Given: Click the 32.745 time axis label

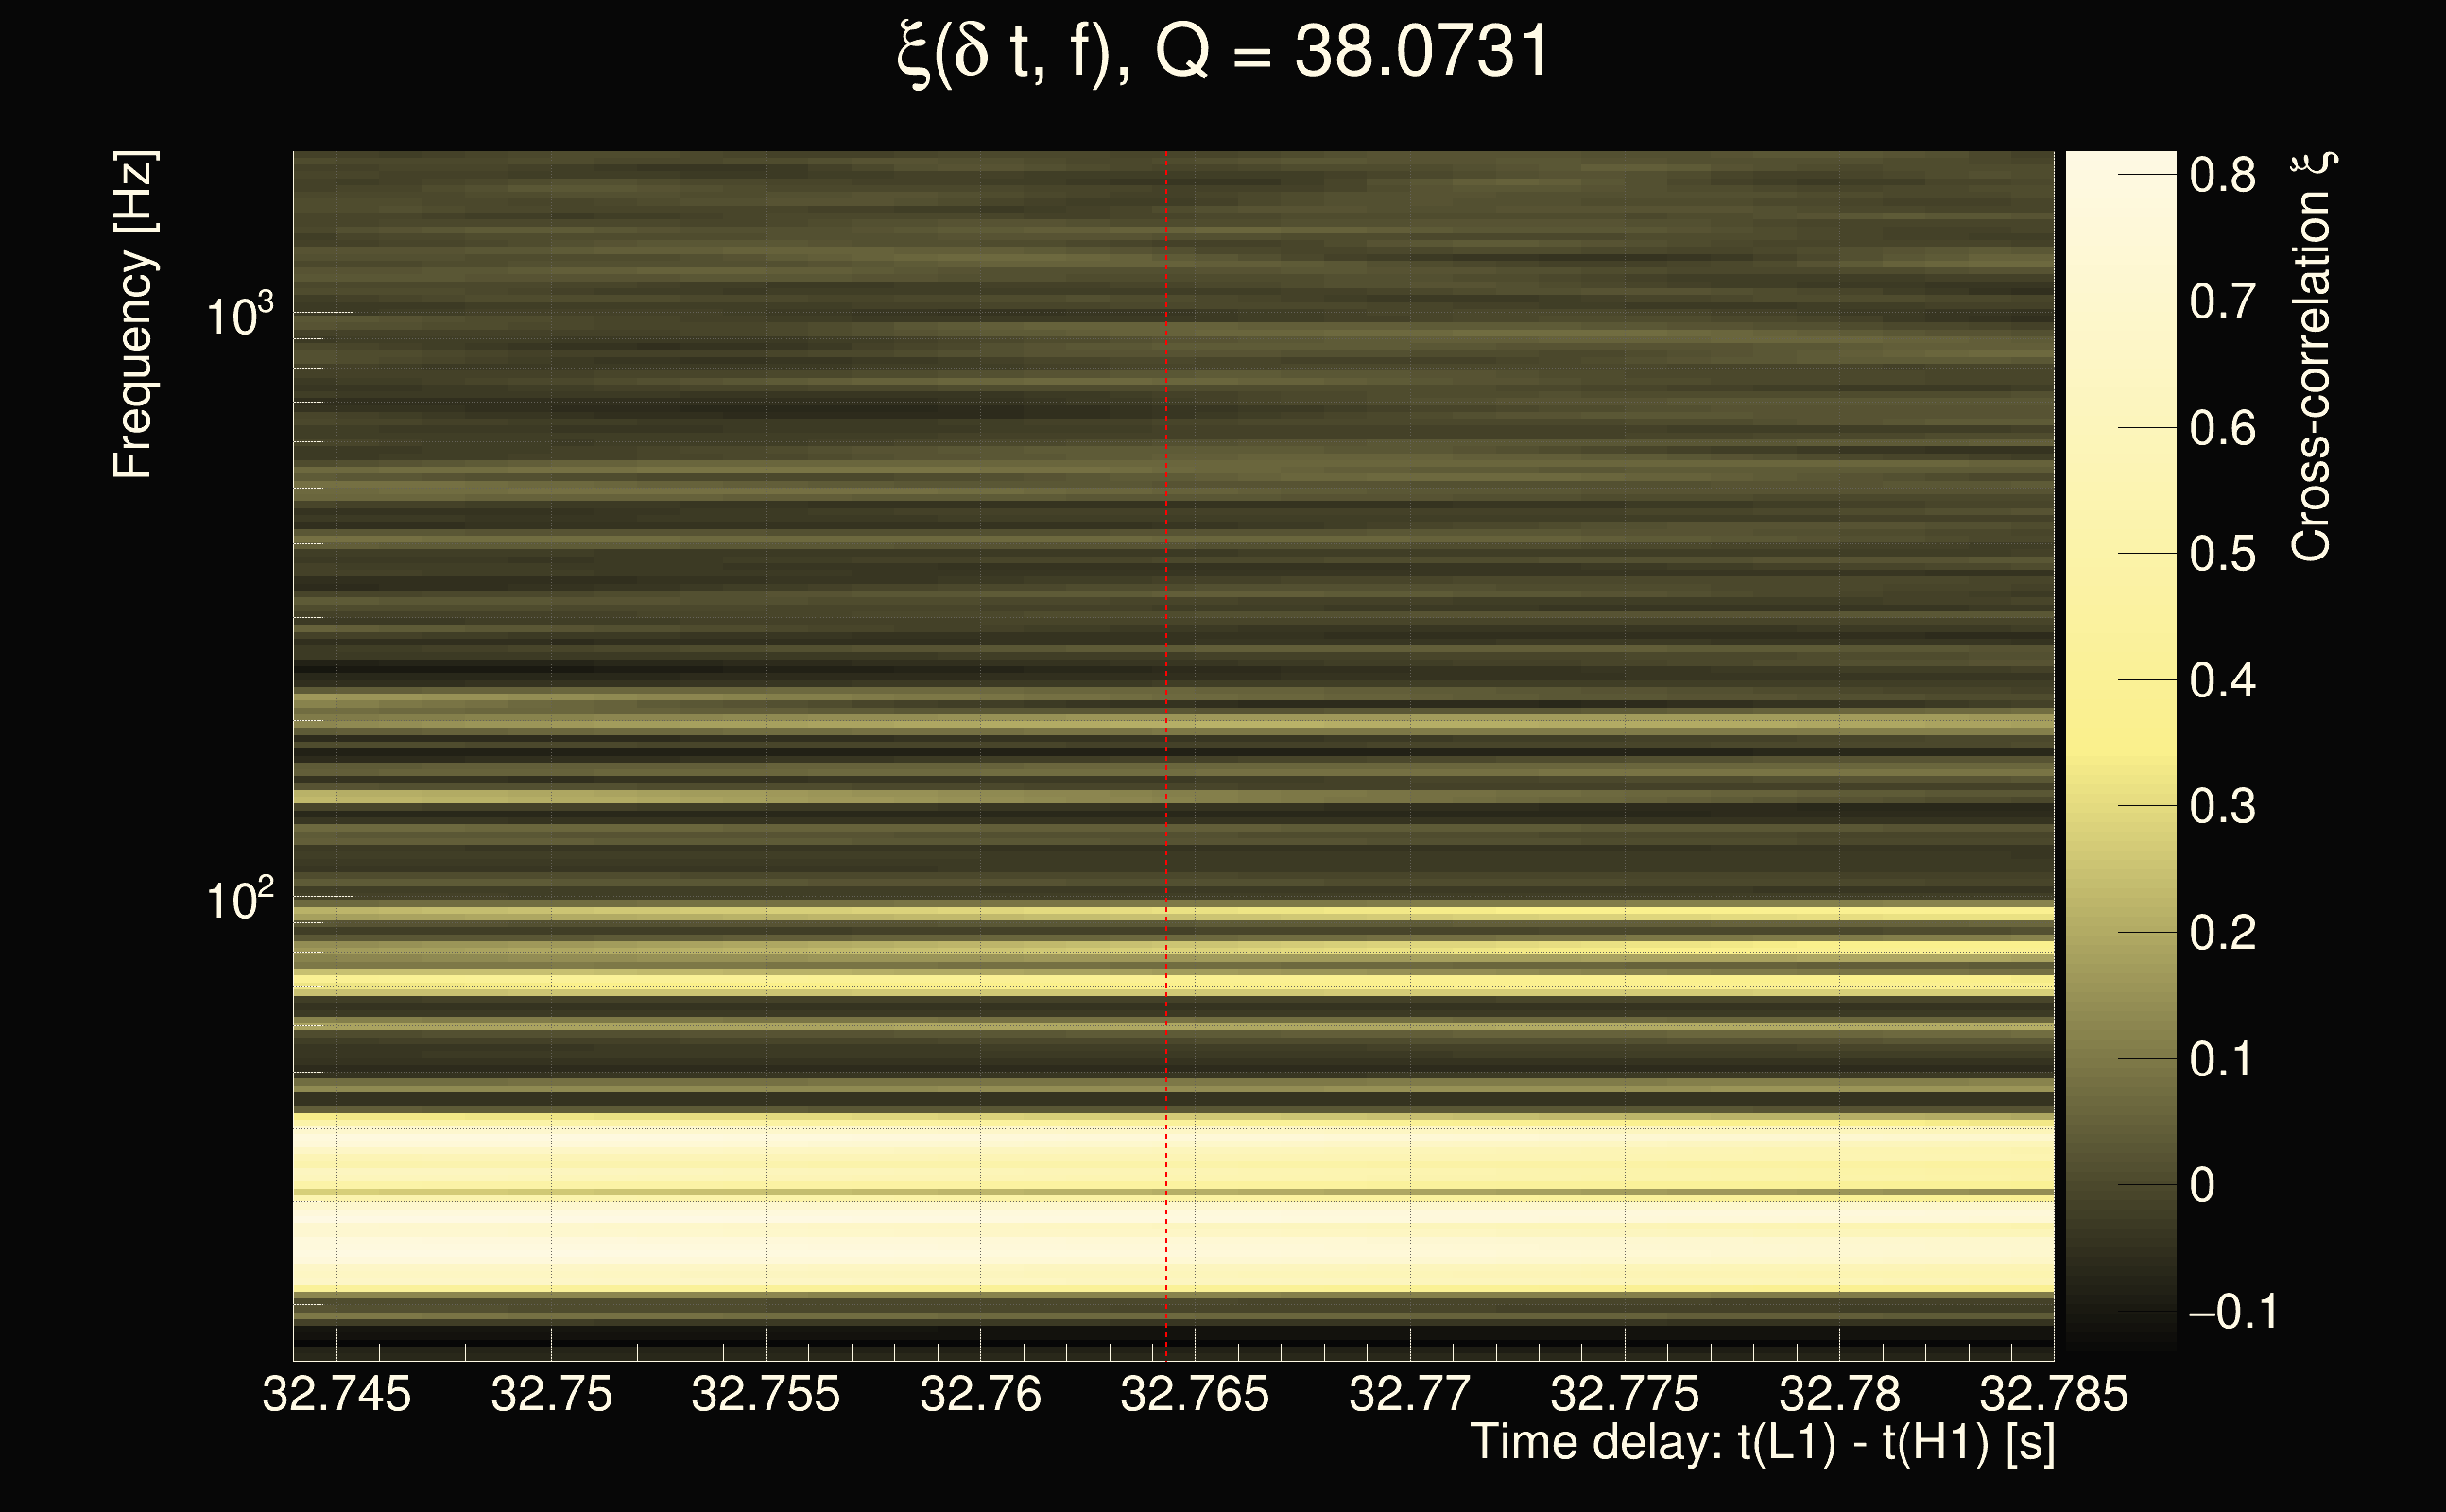Looking at the screenshot, I should [x=336, y=1395].
